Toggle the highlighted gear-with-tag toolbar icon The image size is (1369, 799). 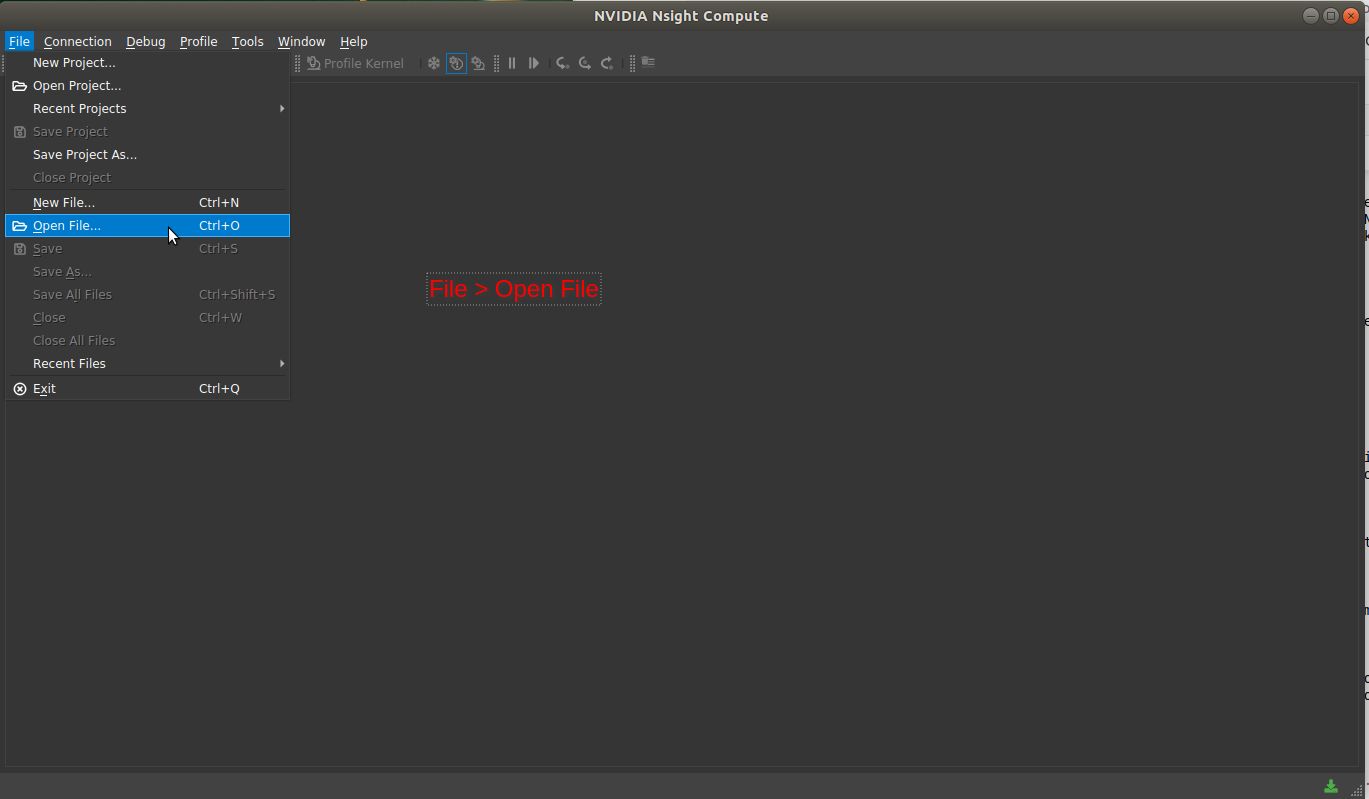pos(456,63)
